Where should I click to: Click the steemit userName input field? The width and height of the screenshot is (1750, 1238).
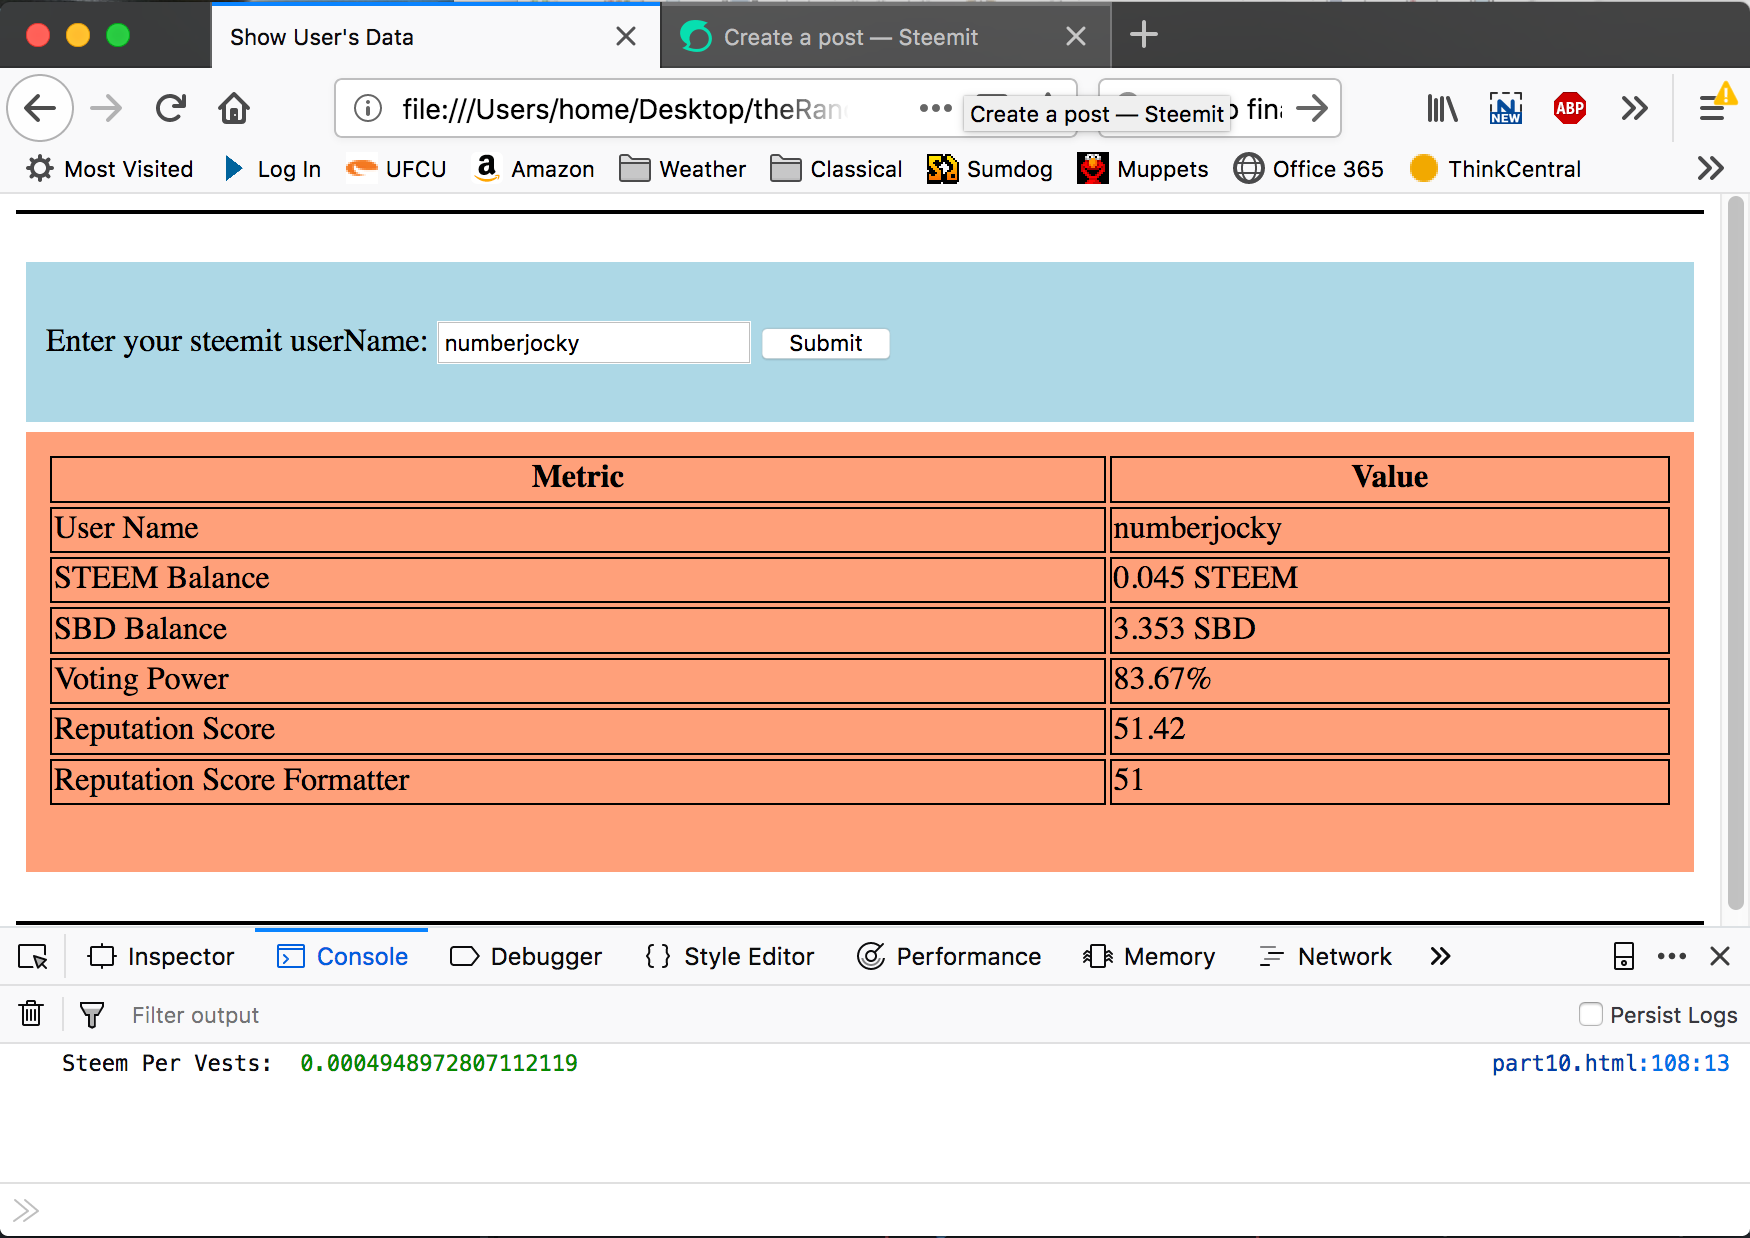594,343
